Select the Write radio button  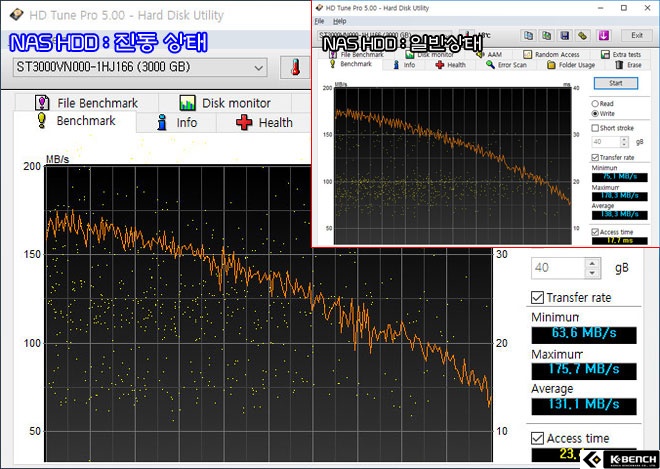tap(603, 114)
